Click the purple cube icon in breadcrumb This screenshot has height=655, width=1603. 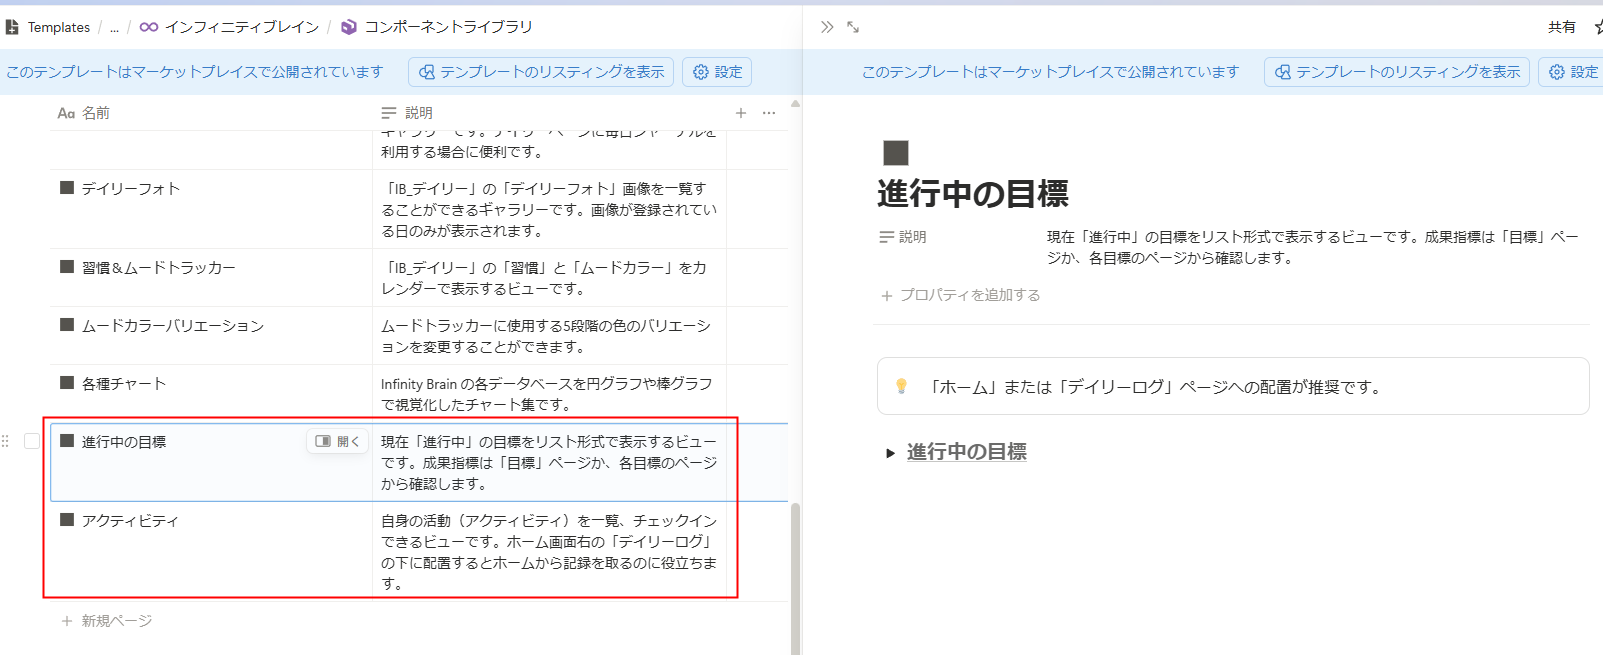pyautogui.click(x=348, y=27)
